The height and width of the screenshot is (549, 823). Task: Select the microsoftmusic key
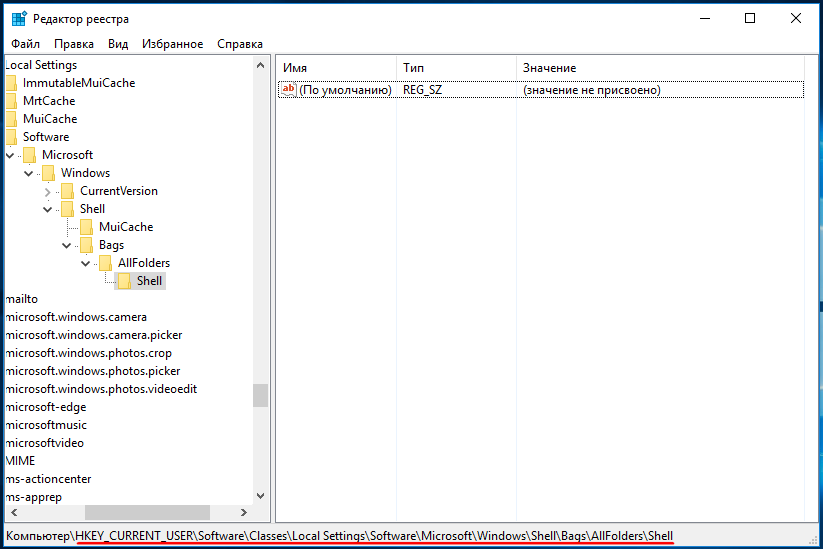point(46,425)
